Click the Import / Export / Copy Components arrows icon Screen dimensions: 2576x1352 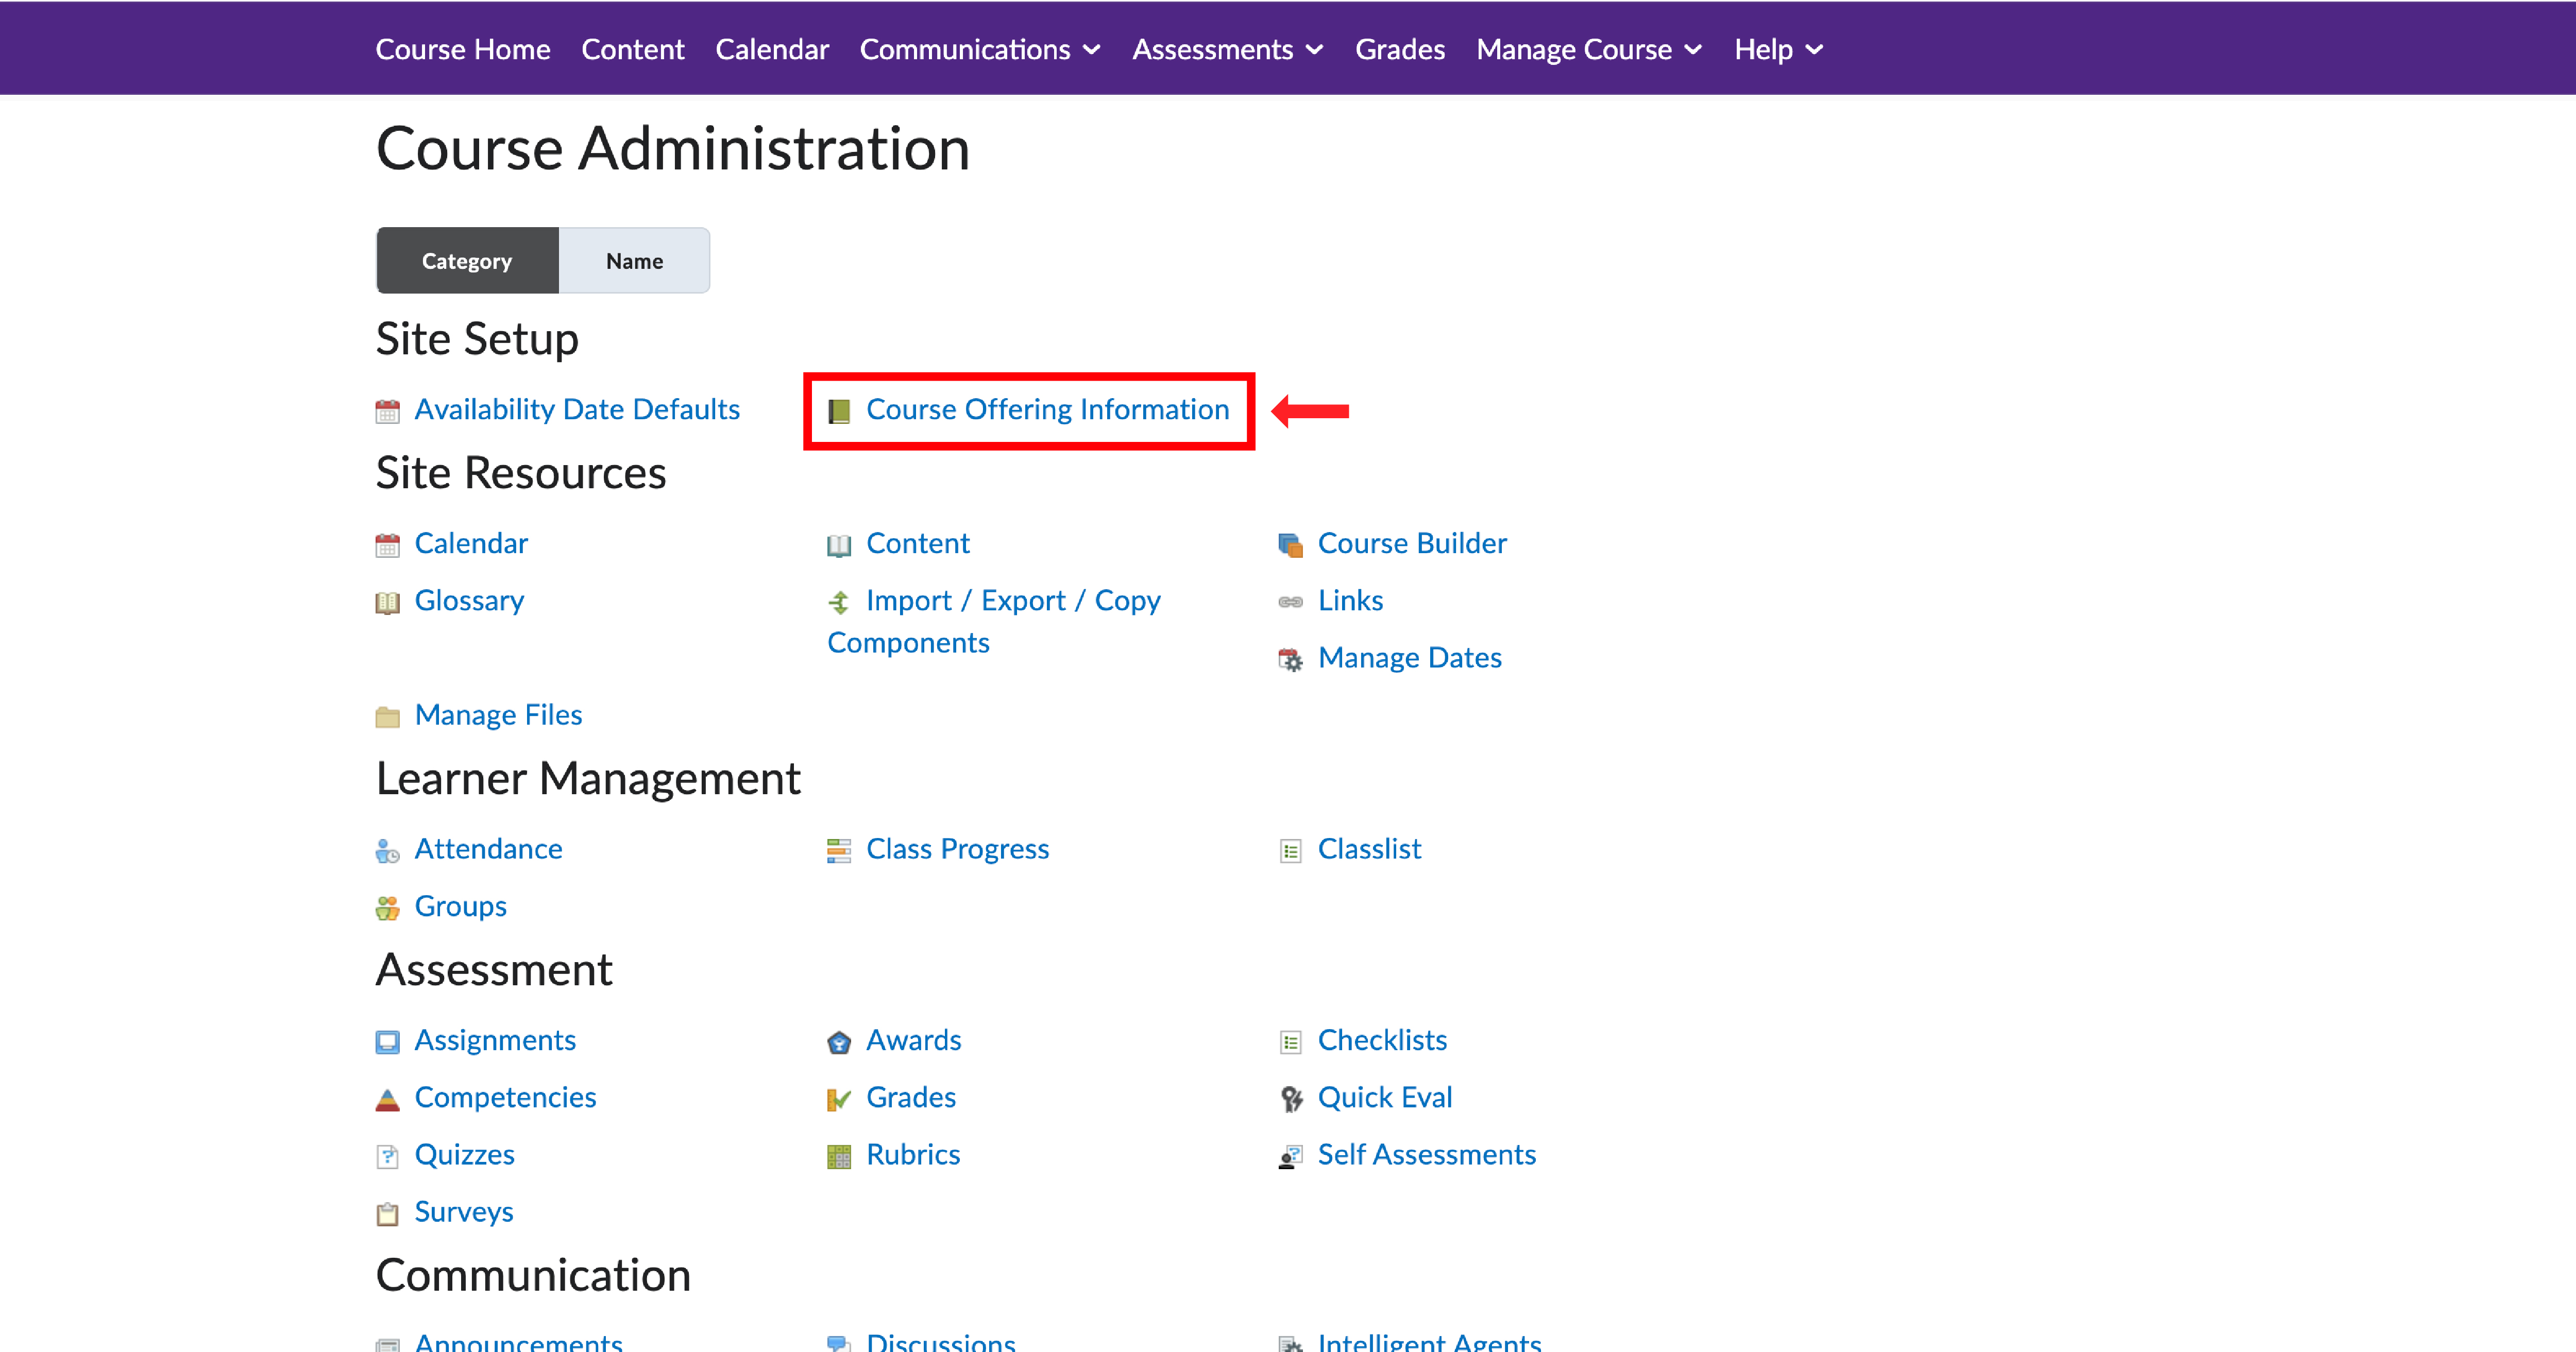coord(838,601)
